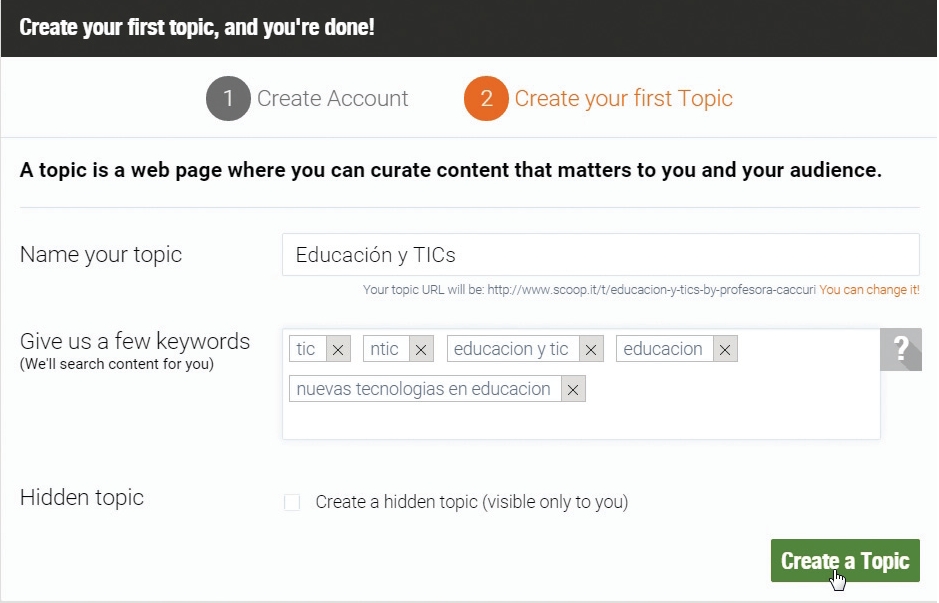Click 'Create a hidden topic' label
Viewport: 939px width, 603px height.
pyautogui.click(x=472, y=502)
